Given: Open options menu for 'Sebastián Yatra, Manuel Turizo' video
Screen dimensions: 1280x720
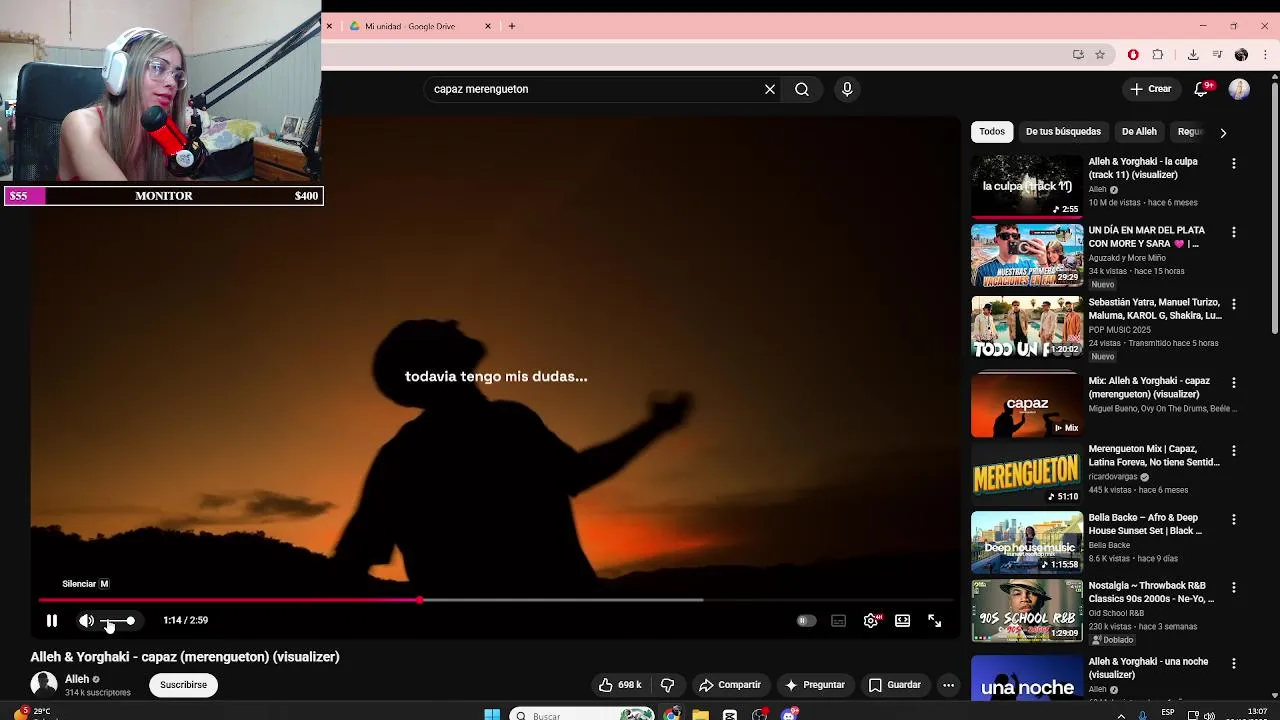Looking at the screenshot, I should [1233, 304].
